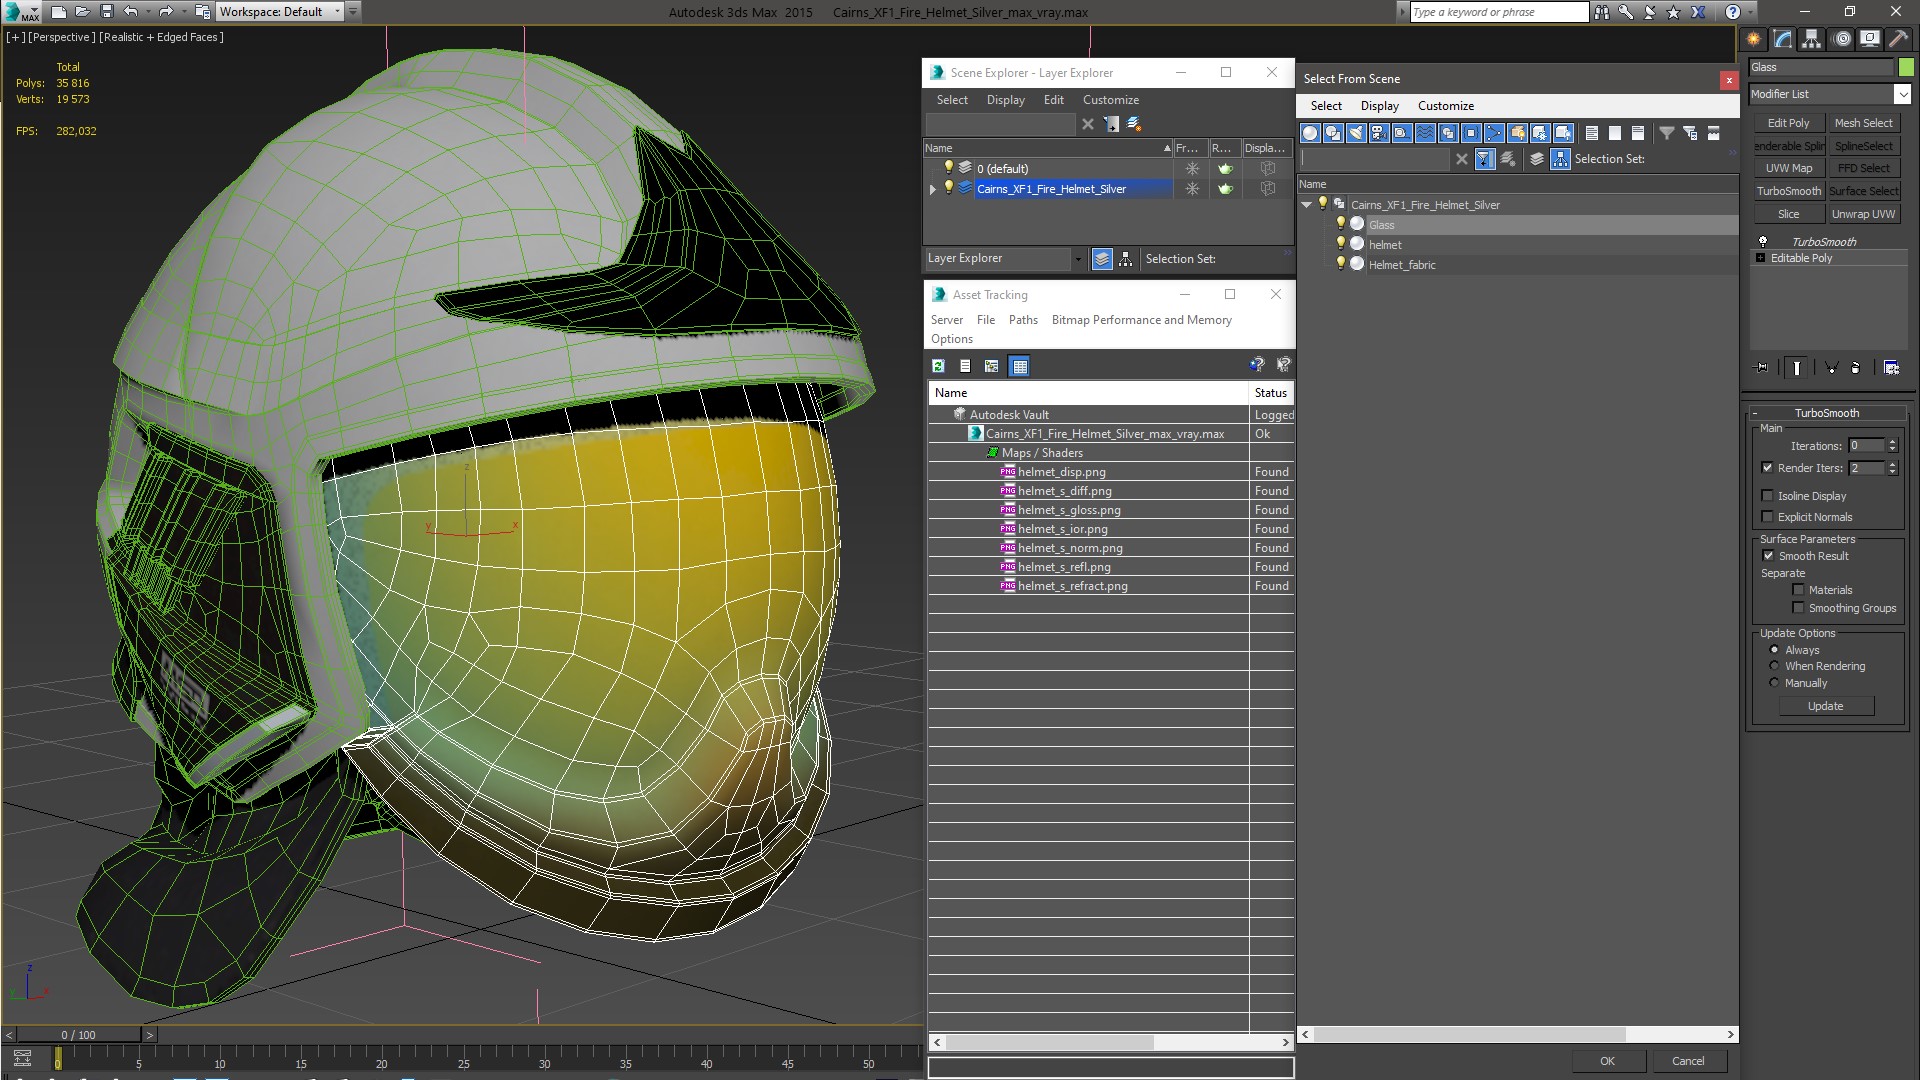This screenshot has height=1080, width=1920.
Task: Select When Rendering update option
Action: tap(1774, 666)
